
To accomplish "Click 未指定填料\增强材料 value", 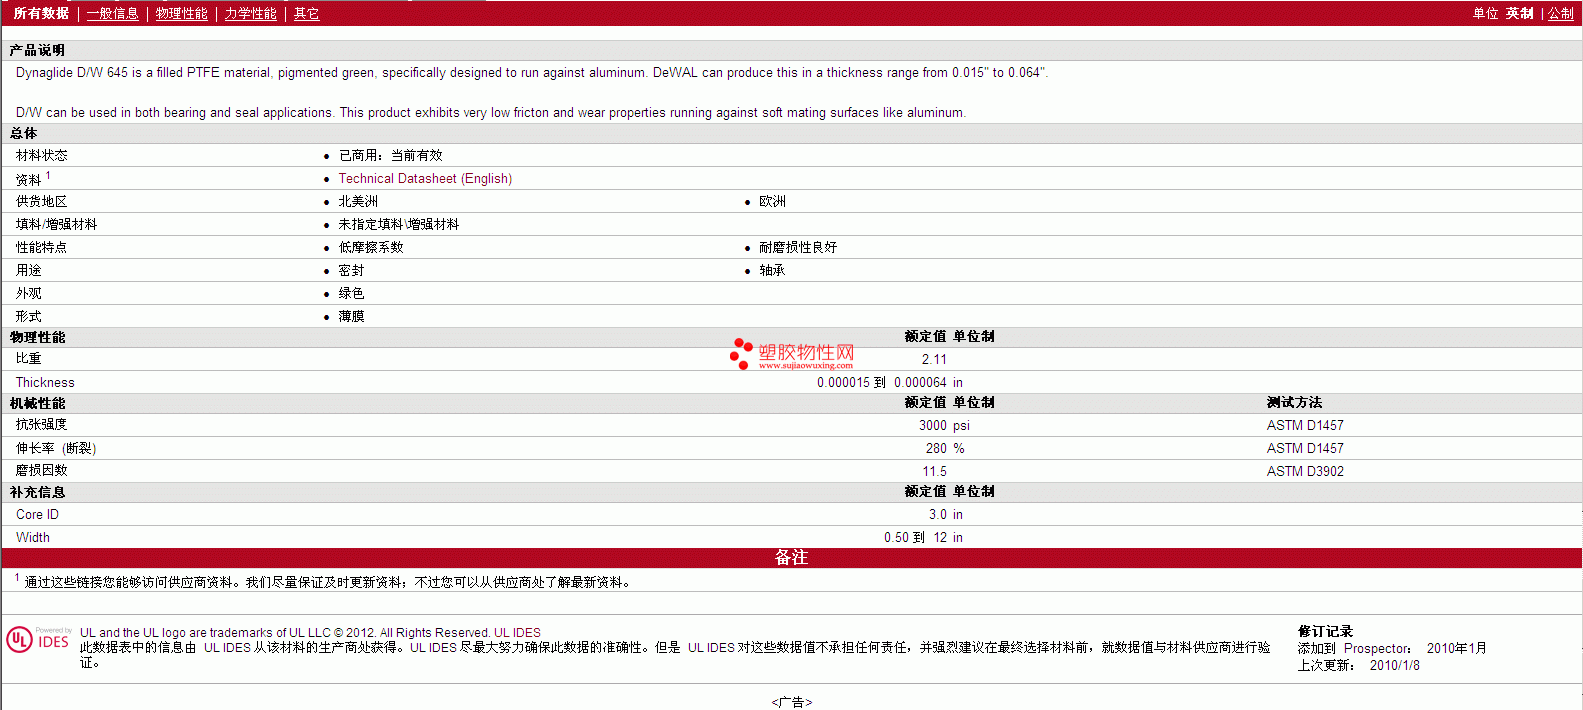I will pos(398,224).
